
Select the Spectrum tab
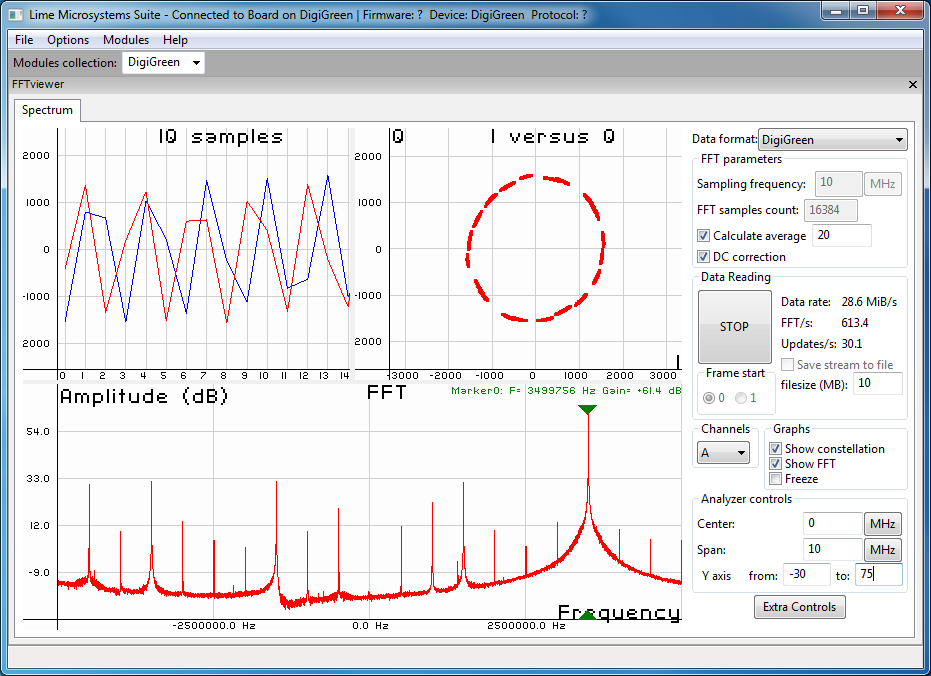(48, 110)
